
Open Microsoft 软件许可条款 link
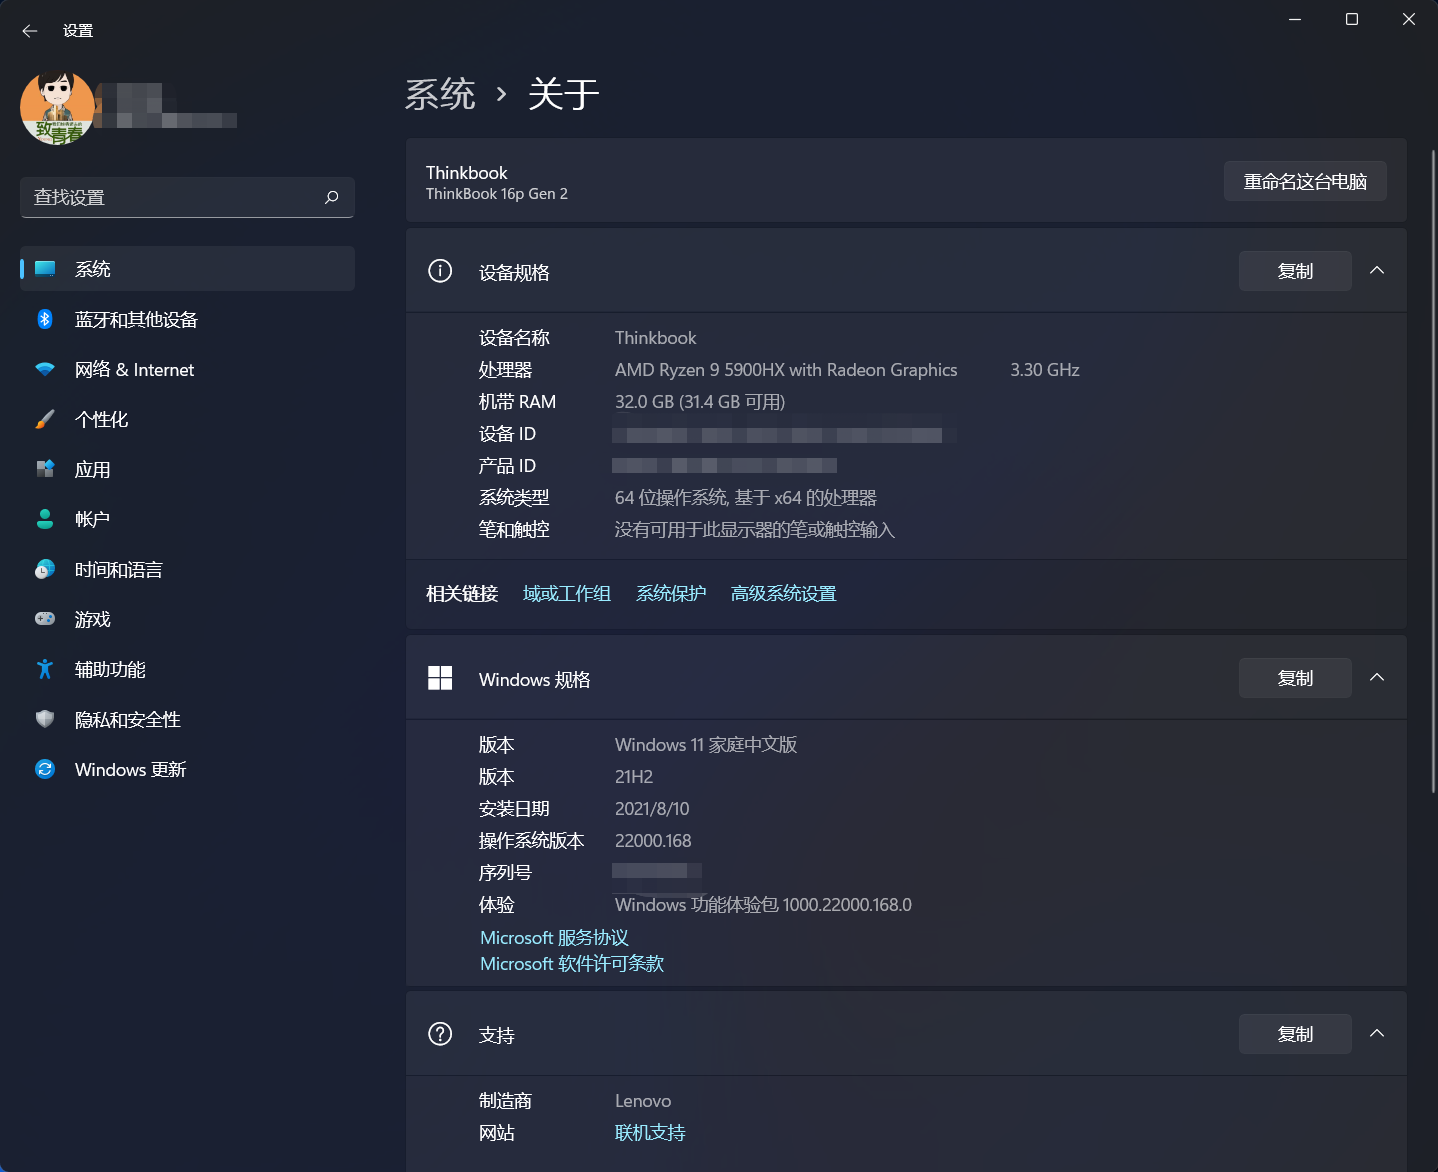point(572,964)
